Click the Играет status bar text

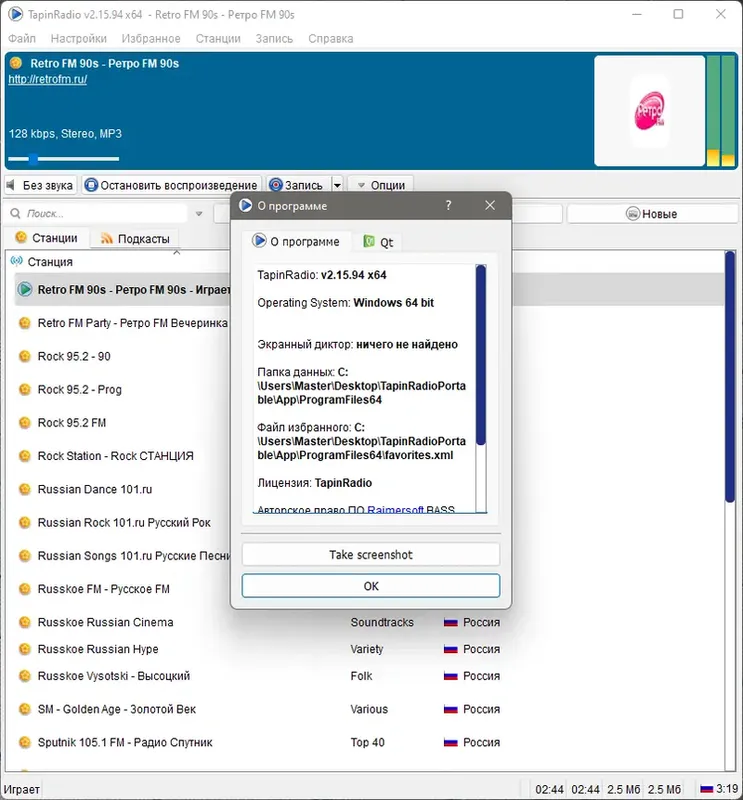tap(21, 789)
